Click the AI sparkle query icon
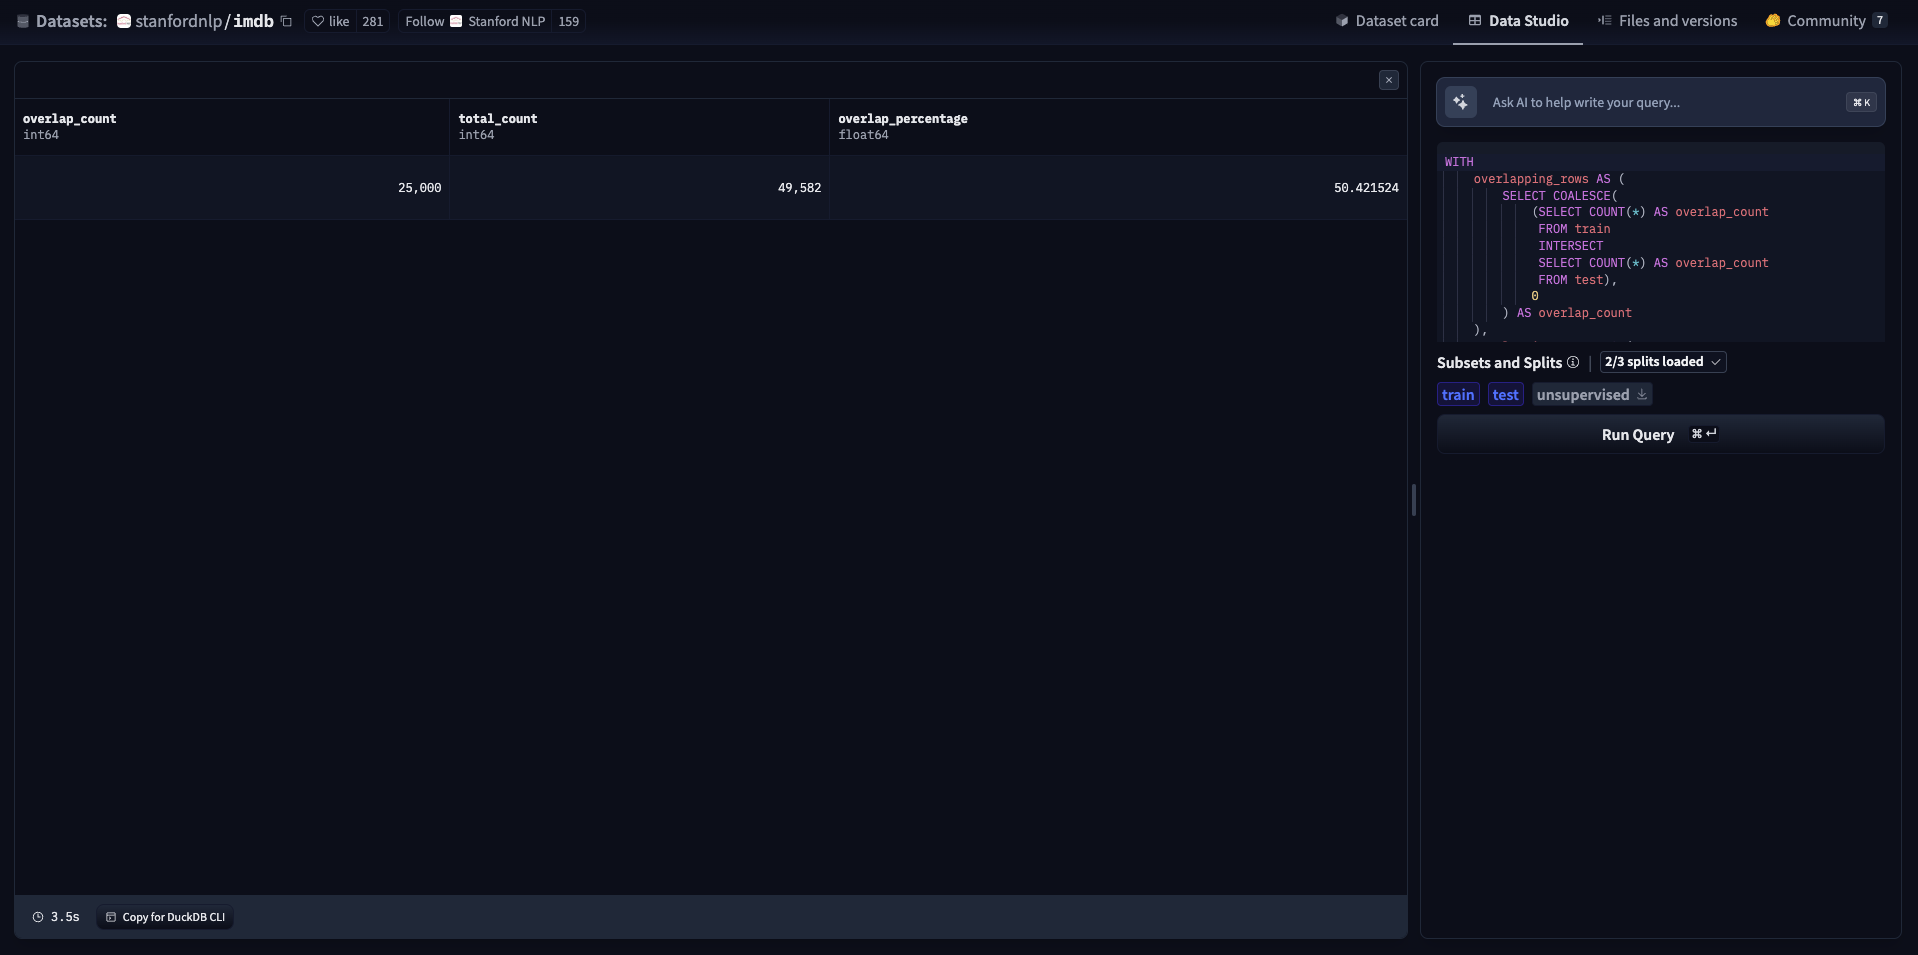Image resolution: width=1918 pixels, height=955 pixels. tap(1461, 102)
